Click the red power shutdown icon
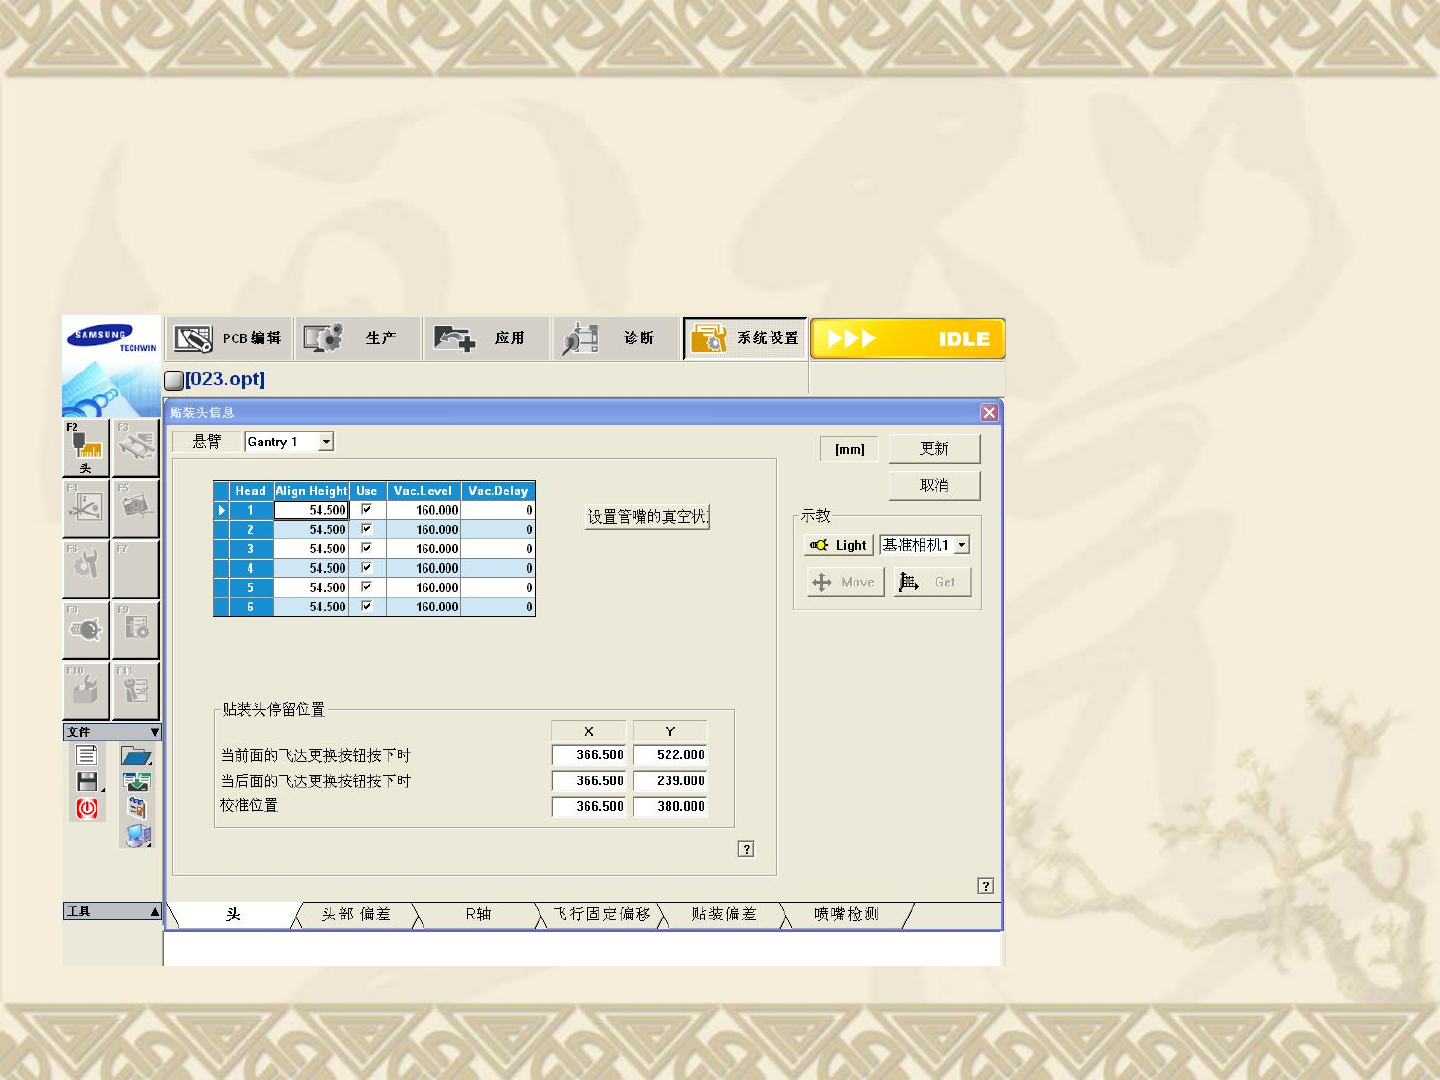Image resolution: width=1440 pixels, height=1080 pixels. pyautogui.click(x=87, y=808)
